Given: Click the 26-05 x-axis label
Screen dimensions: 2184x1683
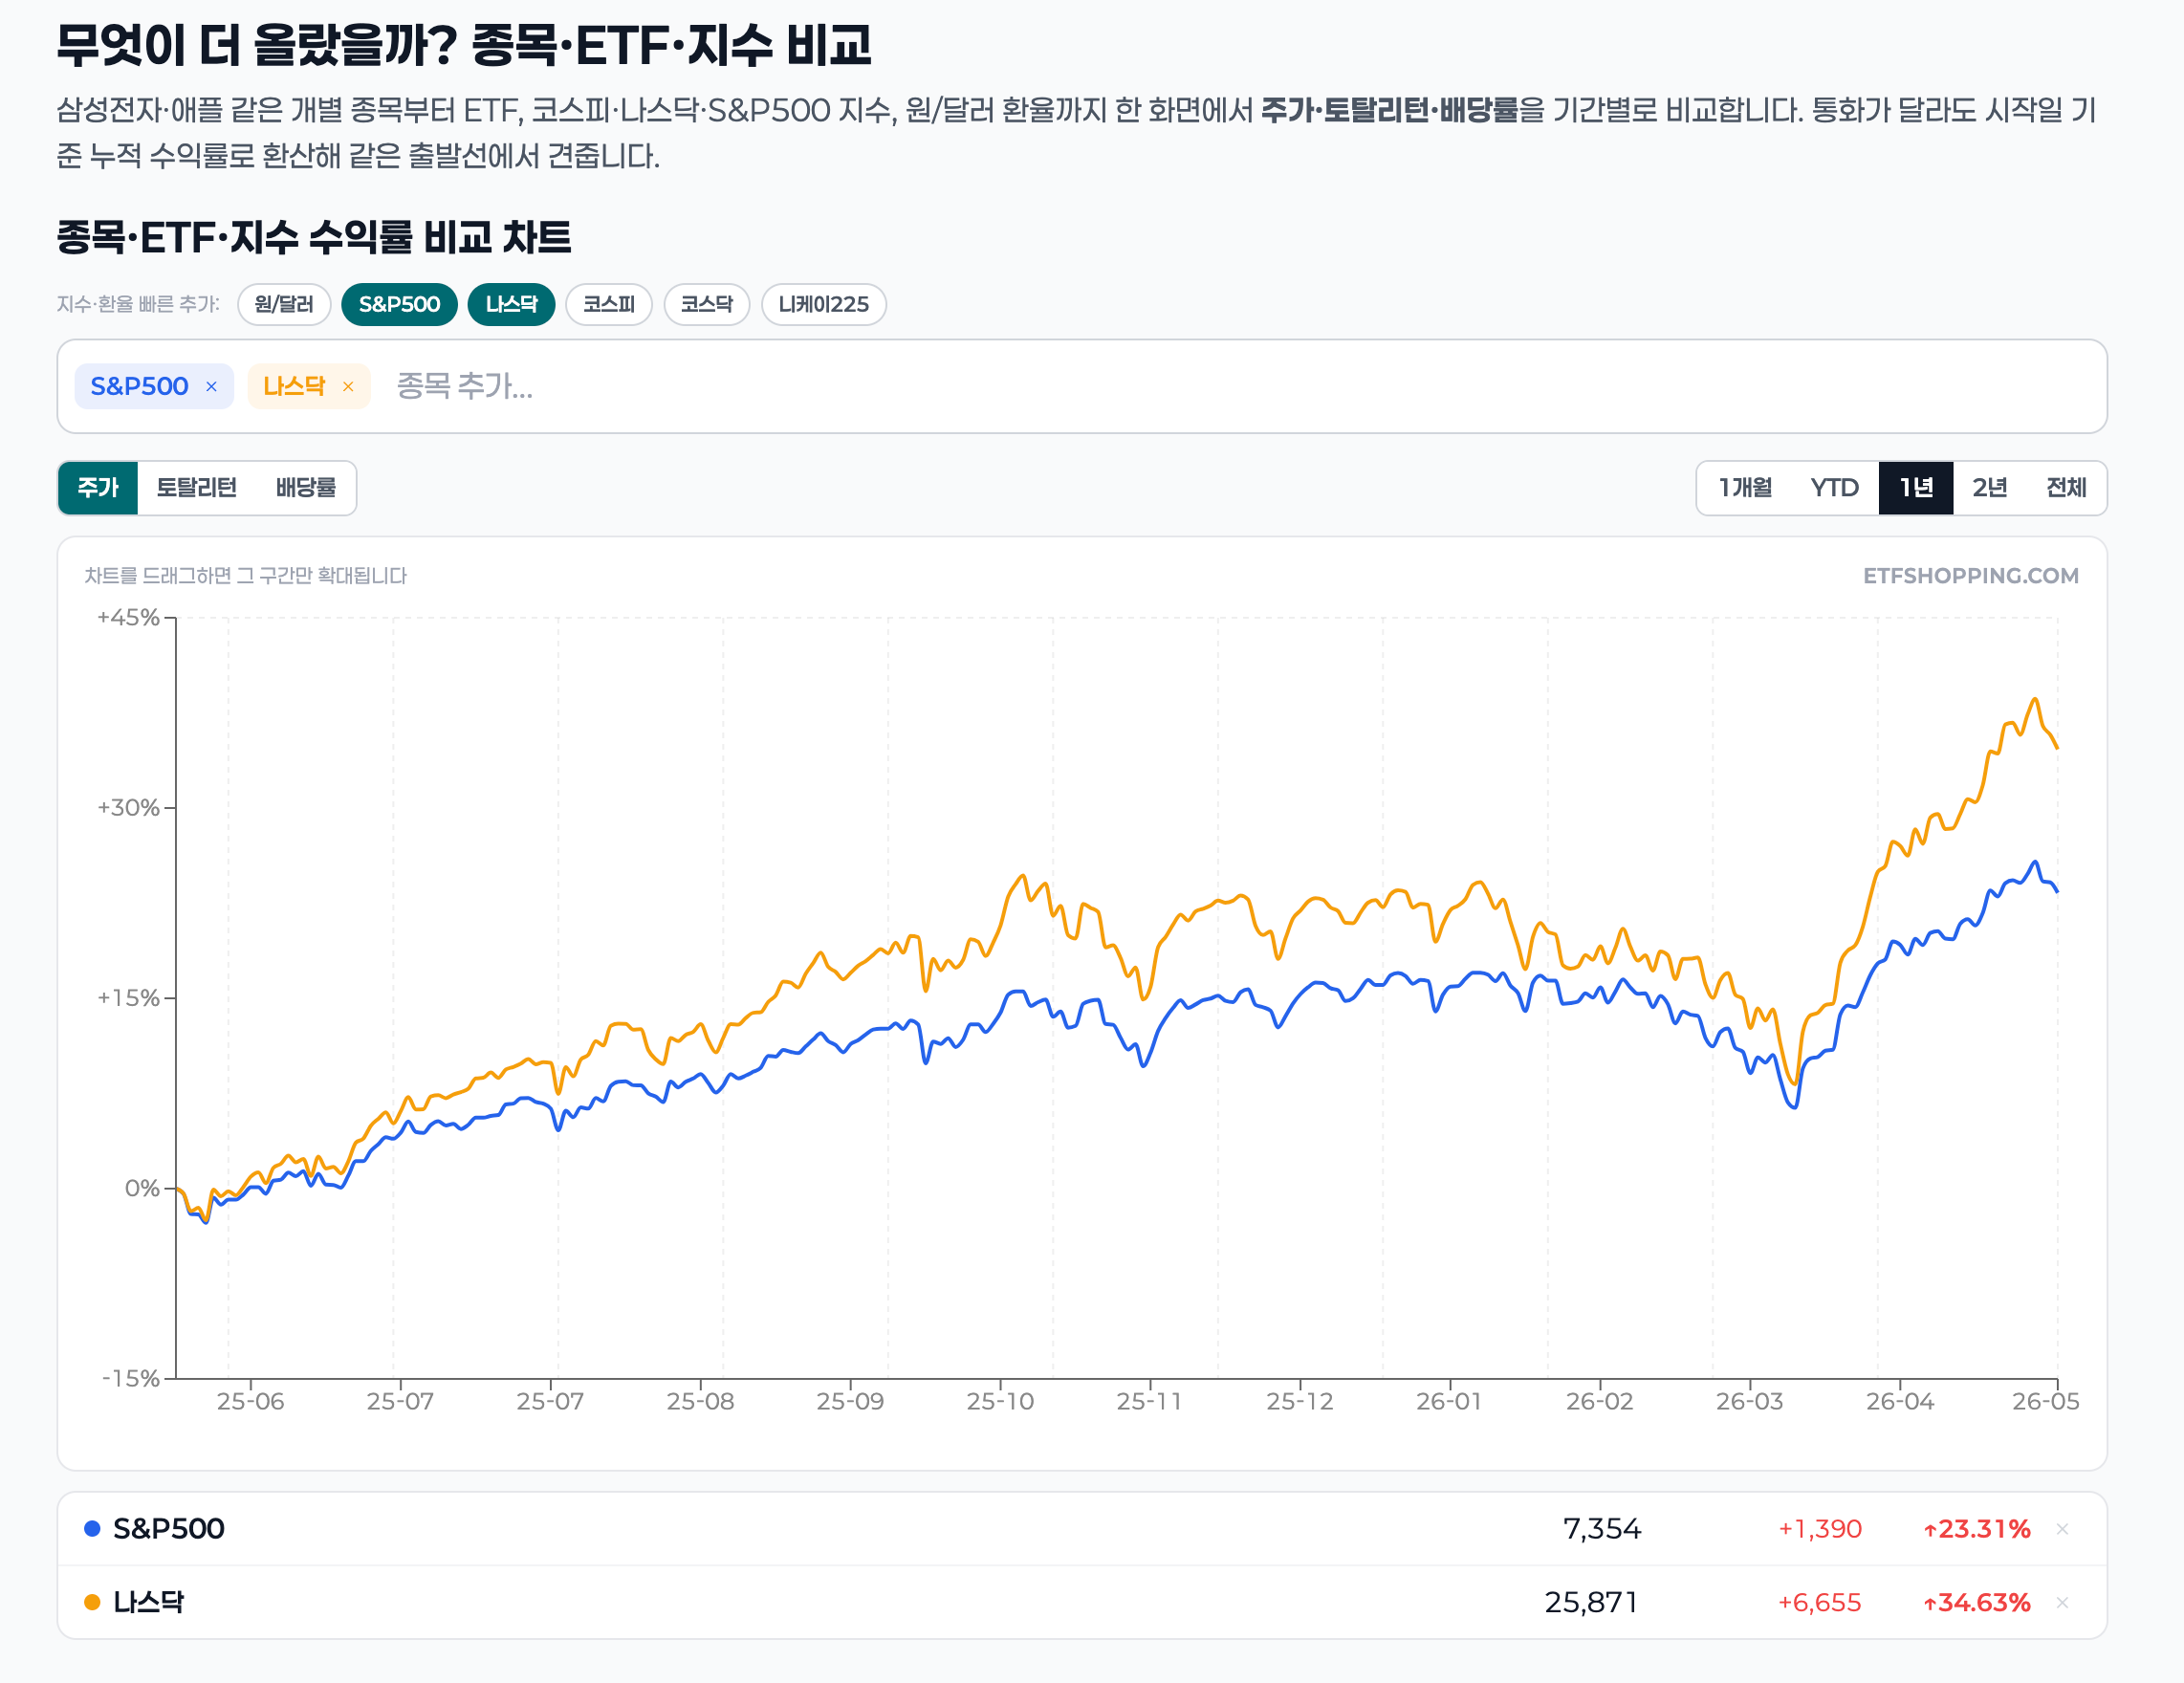Looking at the screenshot, I should click(x=2045, y=1402).
